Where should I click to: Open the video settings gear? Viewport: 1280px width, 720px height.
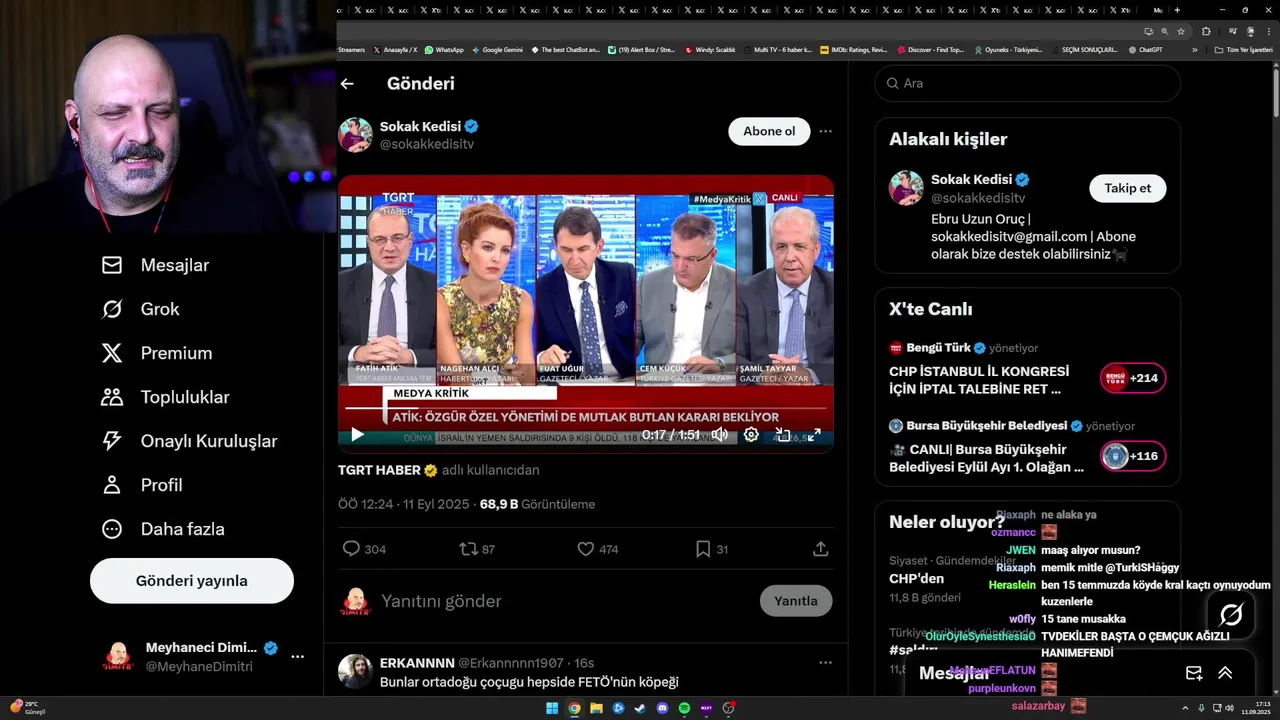(751, 435)
